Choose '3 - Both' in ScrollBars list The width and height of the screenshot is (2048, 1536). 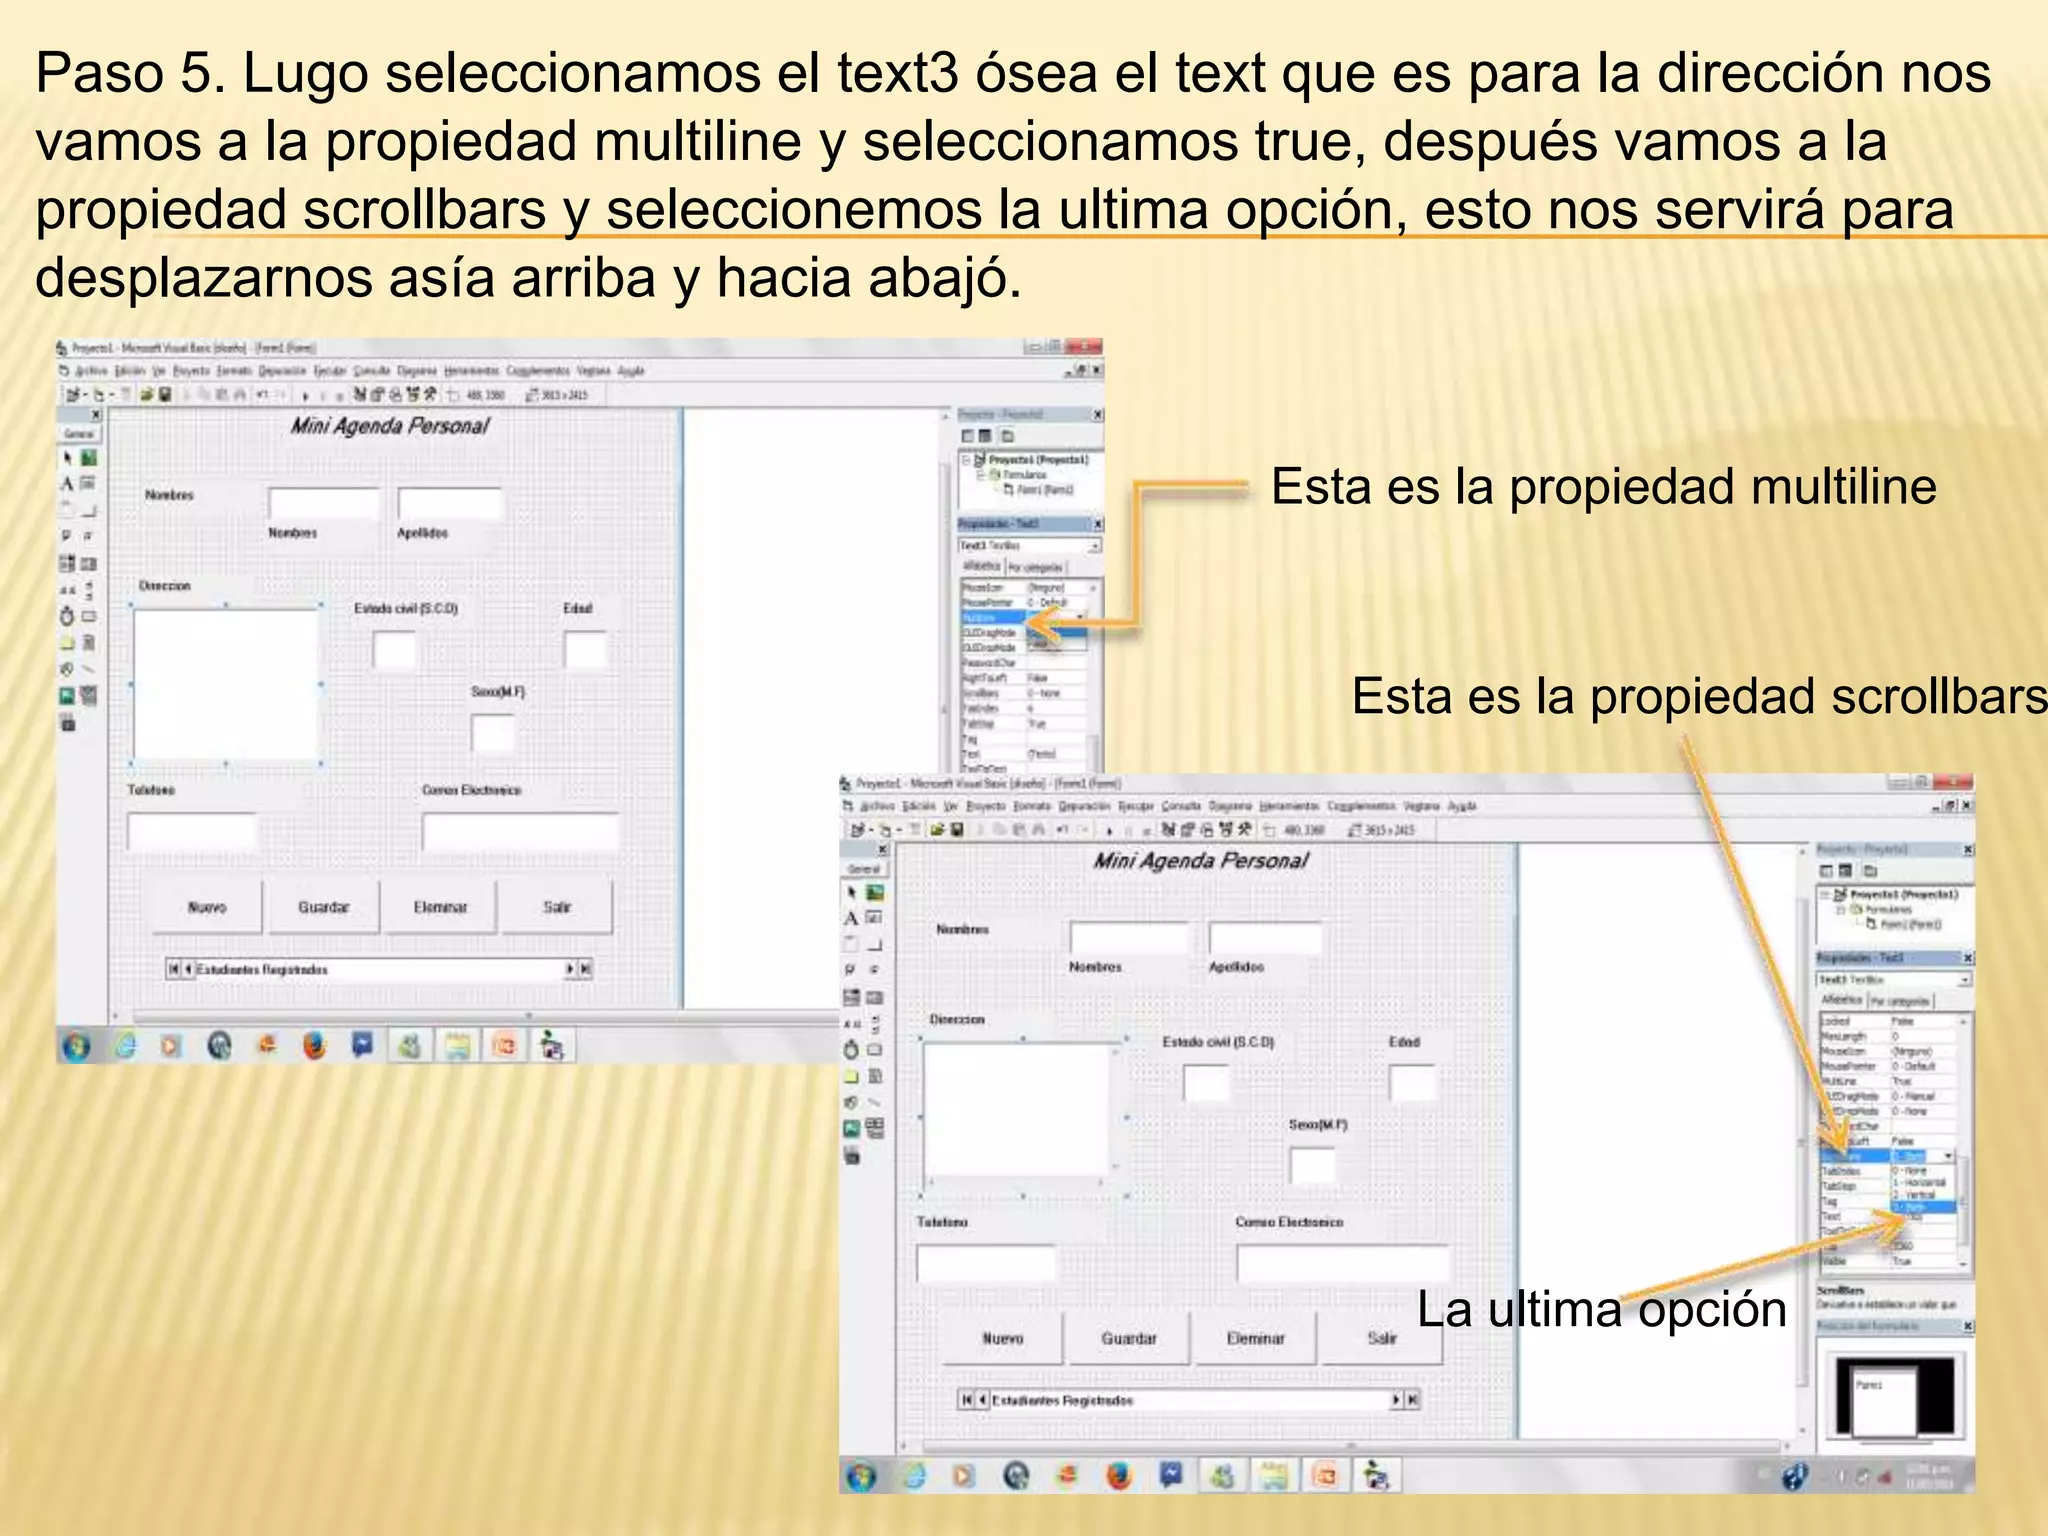[1922, 1207]
